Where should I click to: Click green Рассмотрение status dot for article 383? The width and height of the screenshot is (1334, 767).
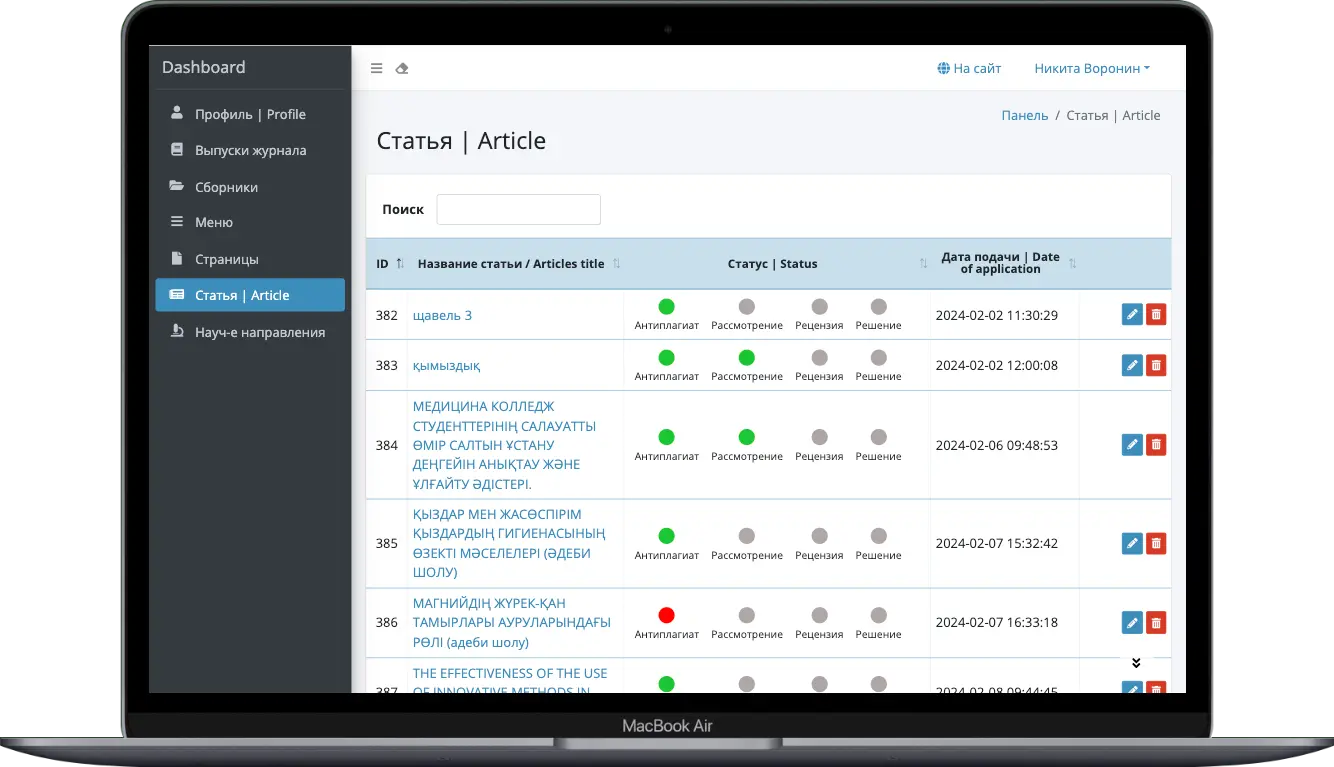pyautogui.click(x=746, y=357)
